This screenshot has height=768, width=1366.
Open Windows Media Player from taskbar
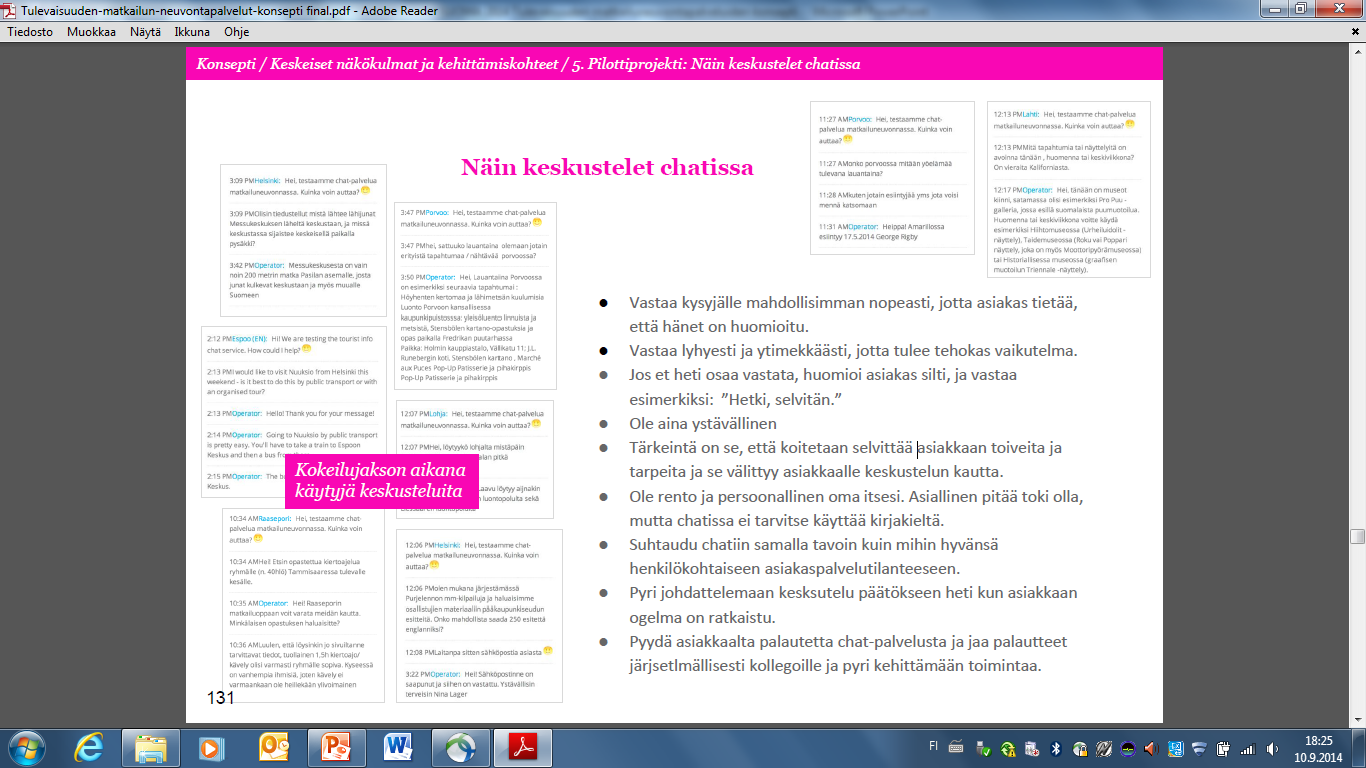pyautogui.click(x=210, y=747)
